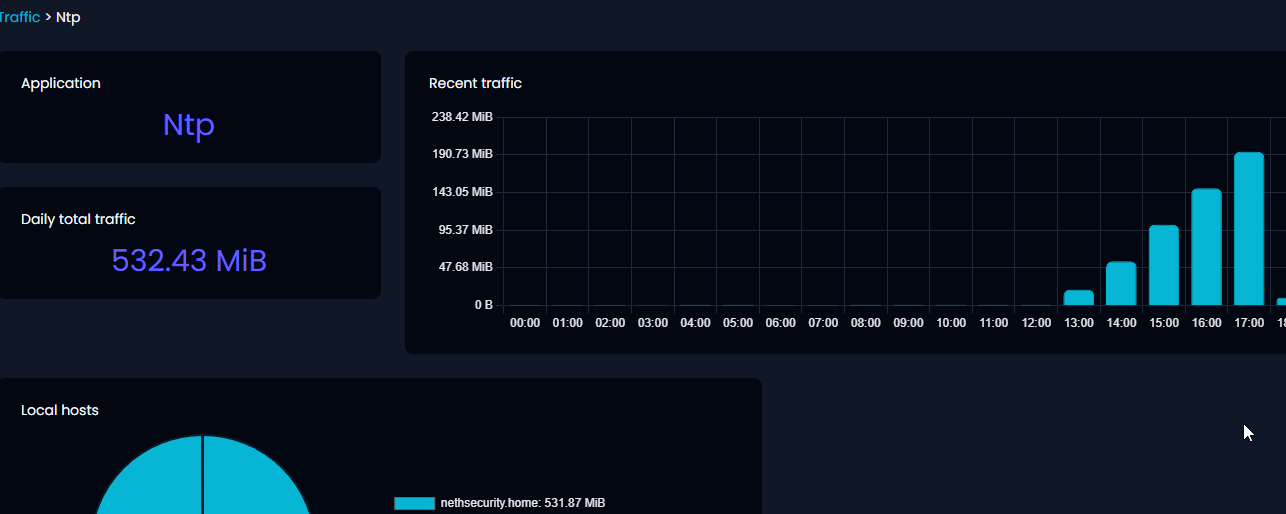Select the tallest bar at 17:00
The image size is (1286, 514).
click(x=1249, y=229)
